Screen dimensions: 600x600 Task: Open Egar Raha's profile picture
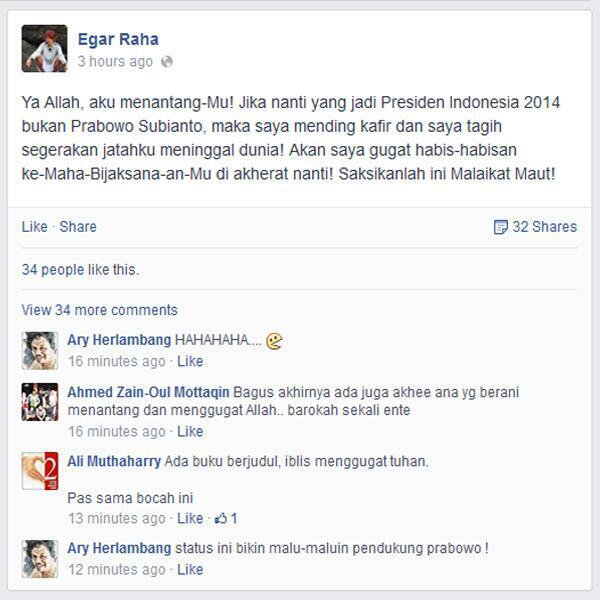click(44, 49)
